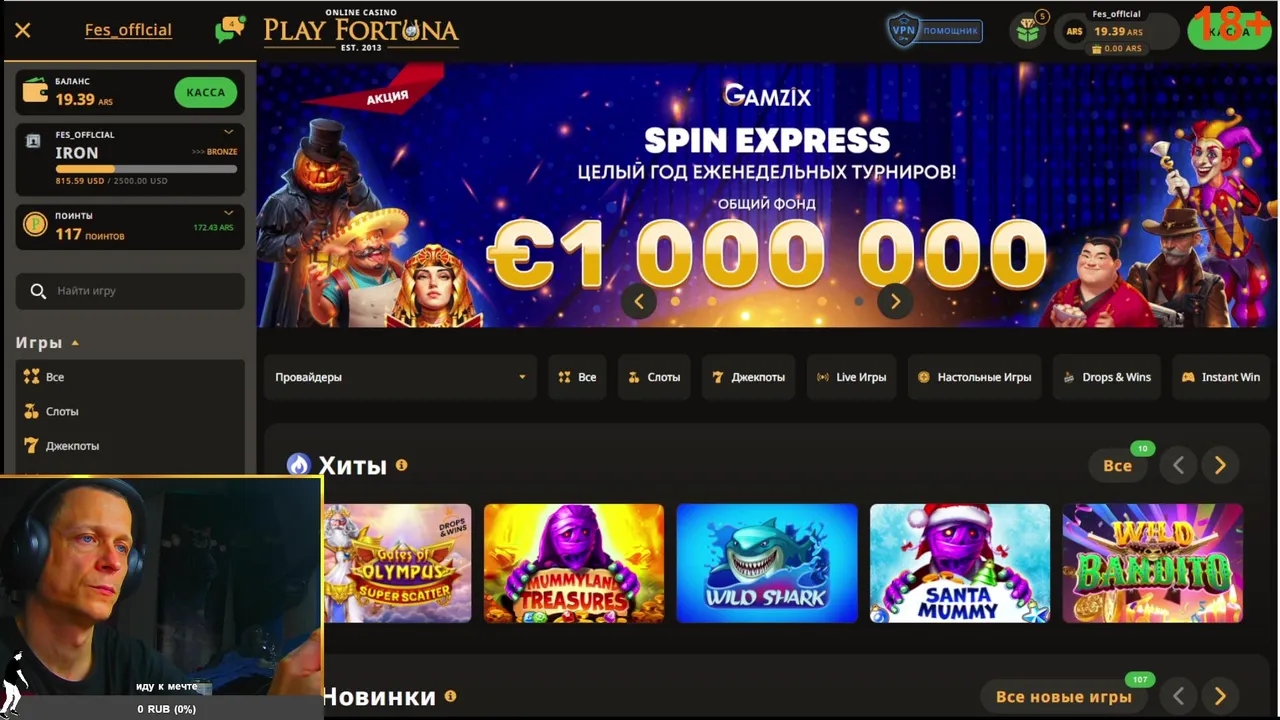1280x720 pixels.
Task: Select the Слоты category tab
Action: (654, 377)
